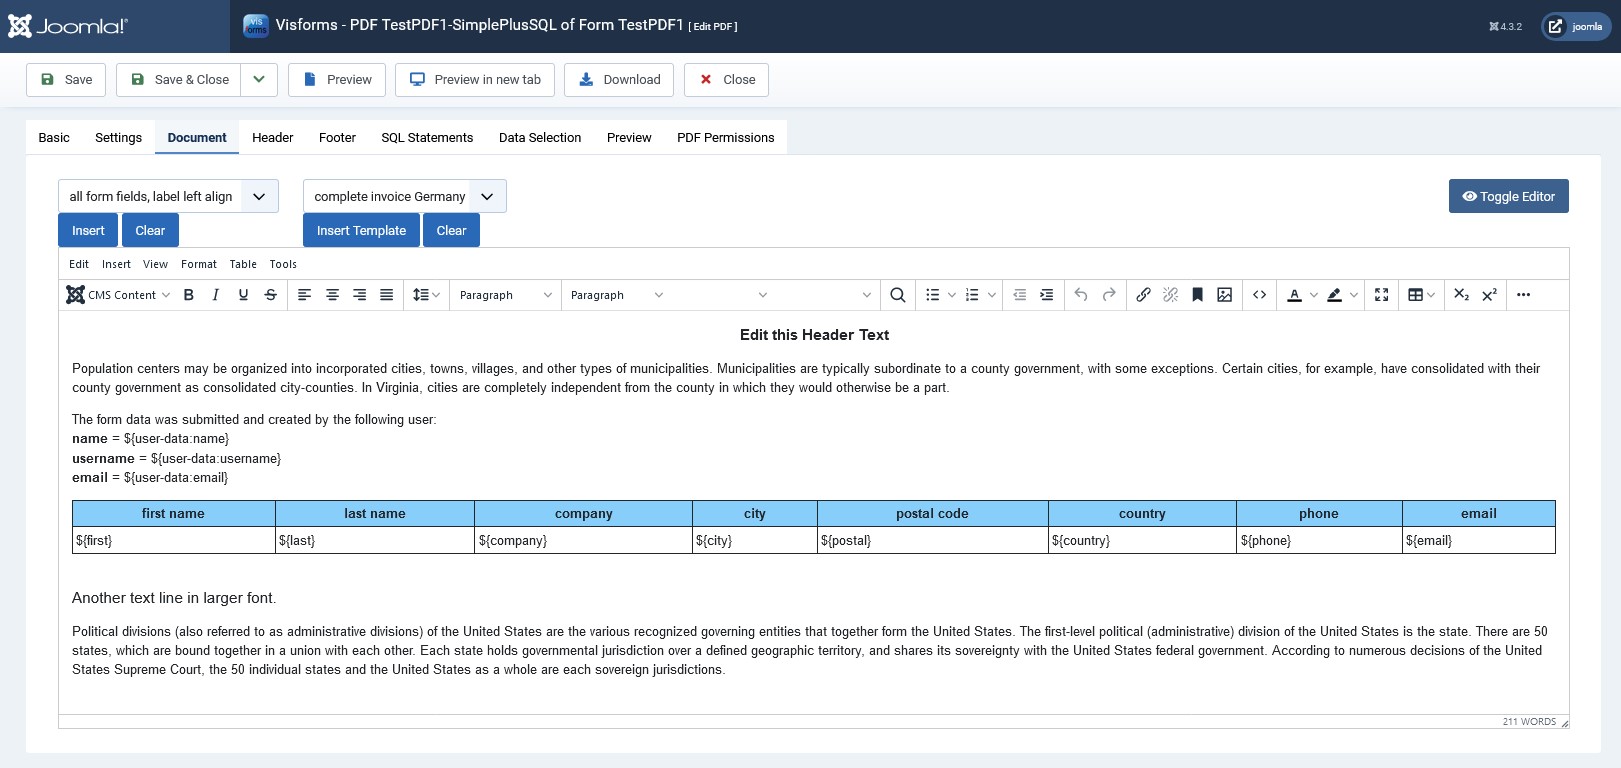Viewport: 1621px width, 768px height.
Task: Insert an anchor bookmark
Action: coord(1197,295)
